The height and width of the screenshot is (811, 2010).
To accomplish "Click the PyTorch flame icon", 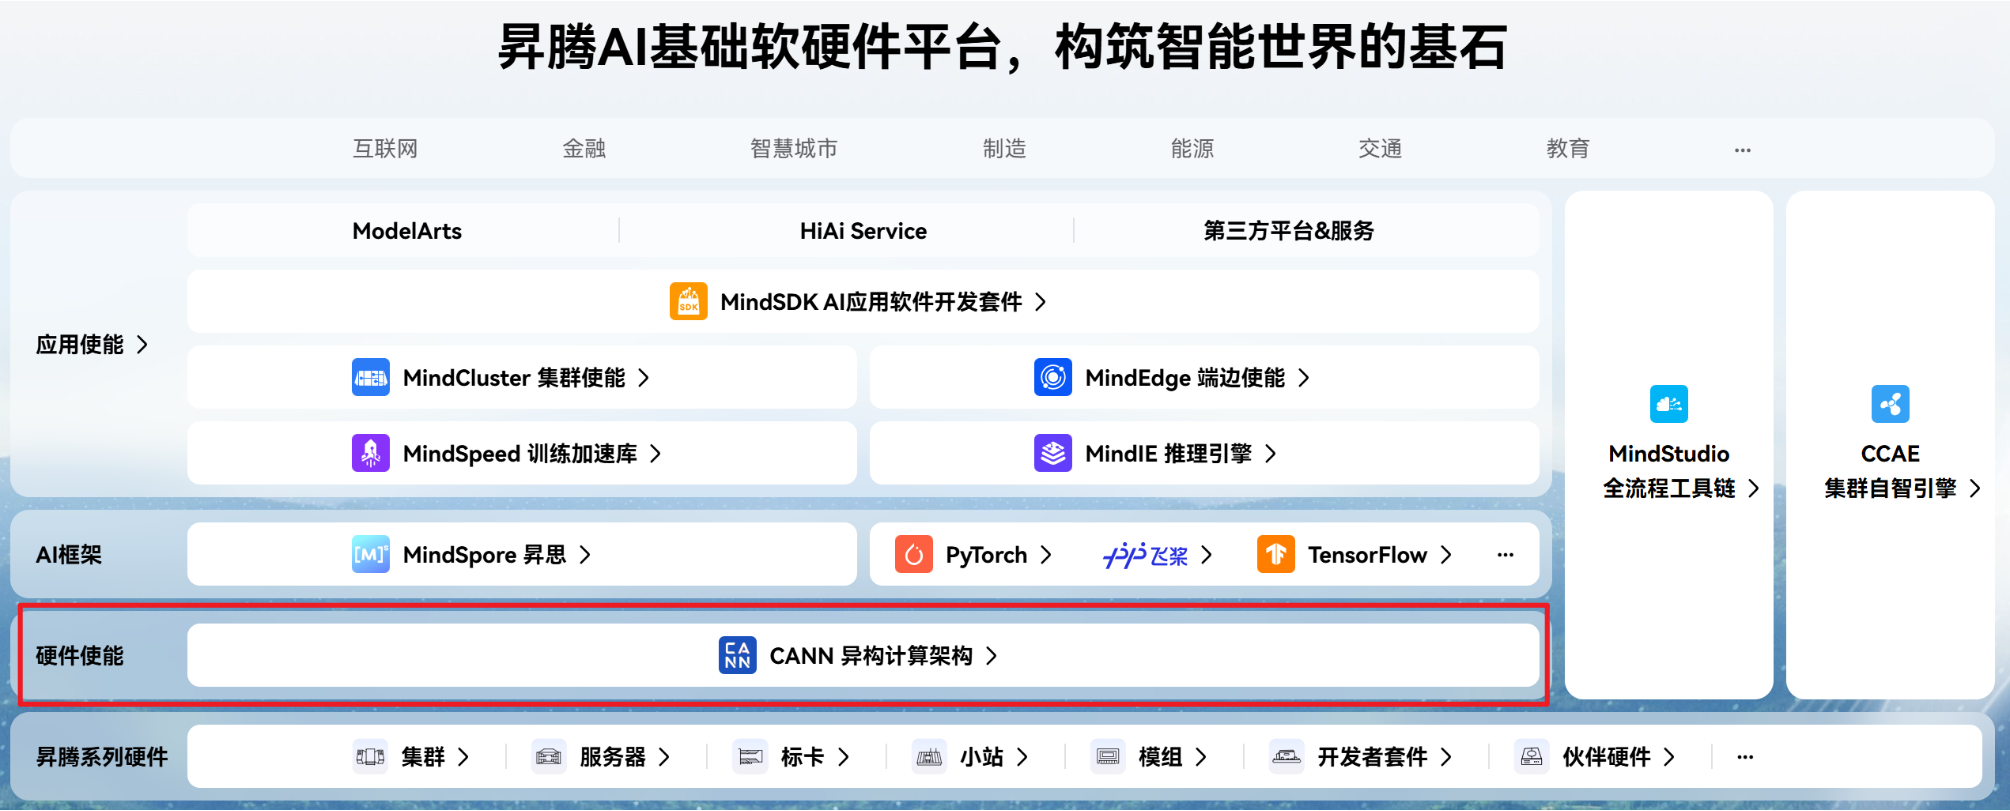I will pos(914,555).
